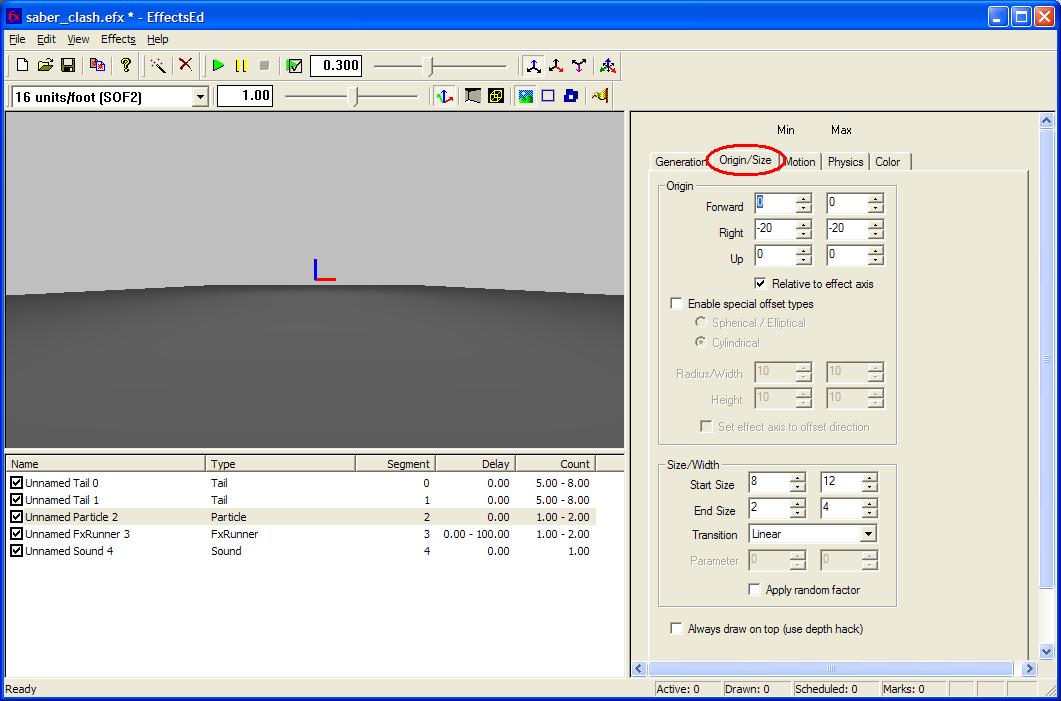
Task: Open the View menu
Action: pyautogui.click(x=78, y=39)
